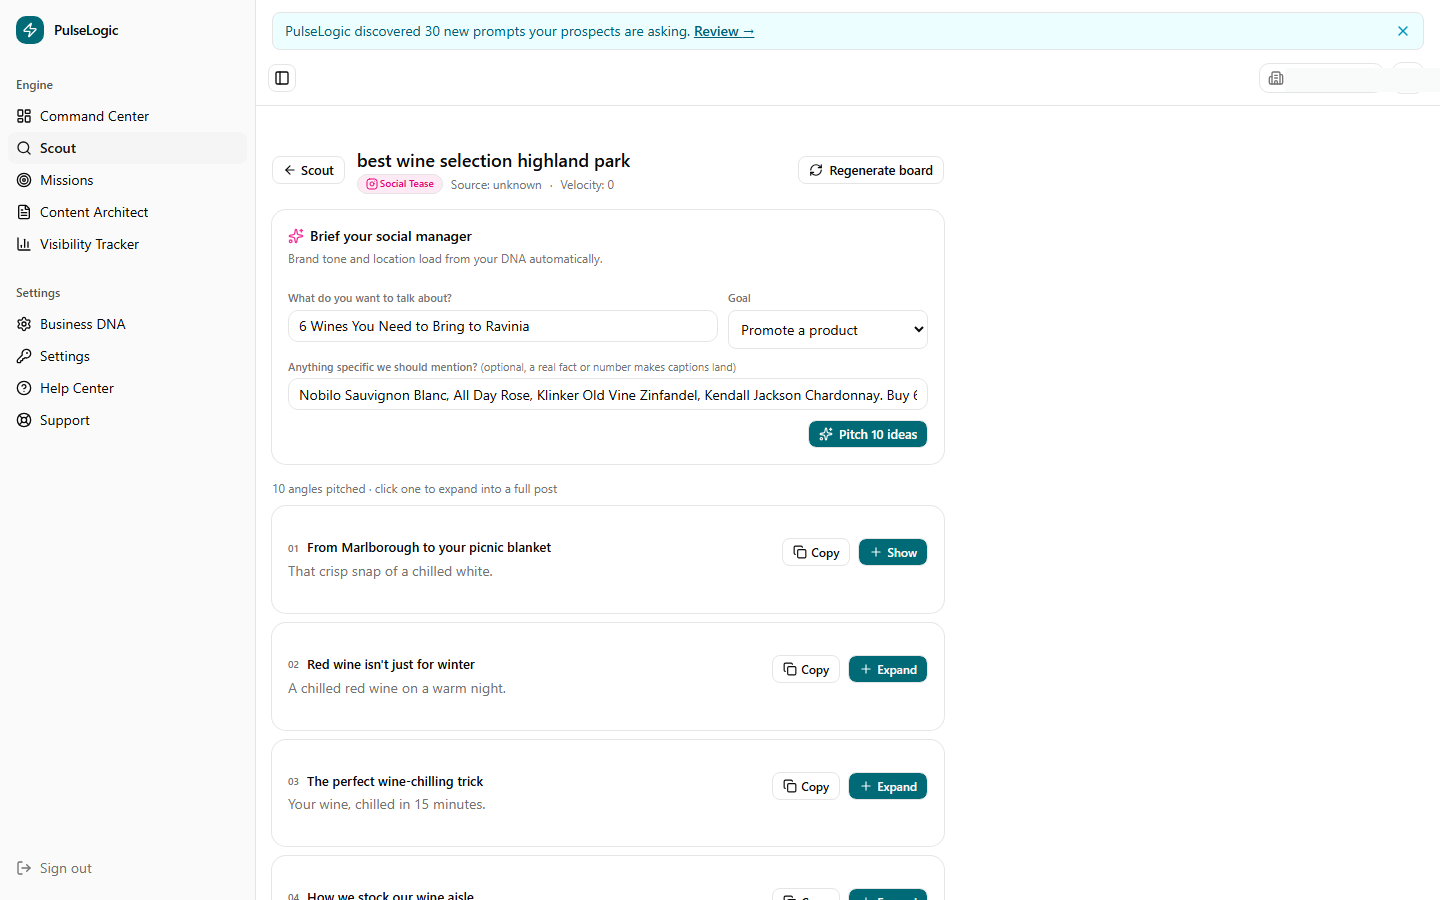Click the Command Center grid icon
This screenshot has width=1440, height=900.
tap(24, 116)
